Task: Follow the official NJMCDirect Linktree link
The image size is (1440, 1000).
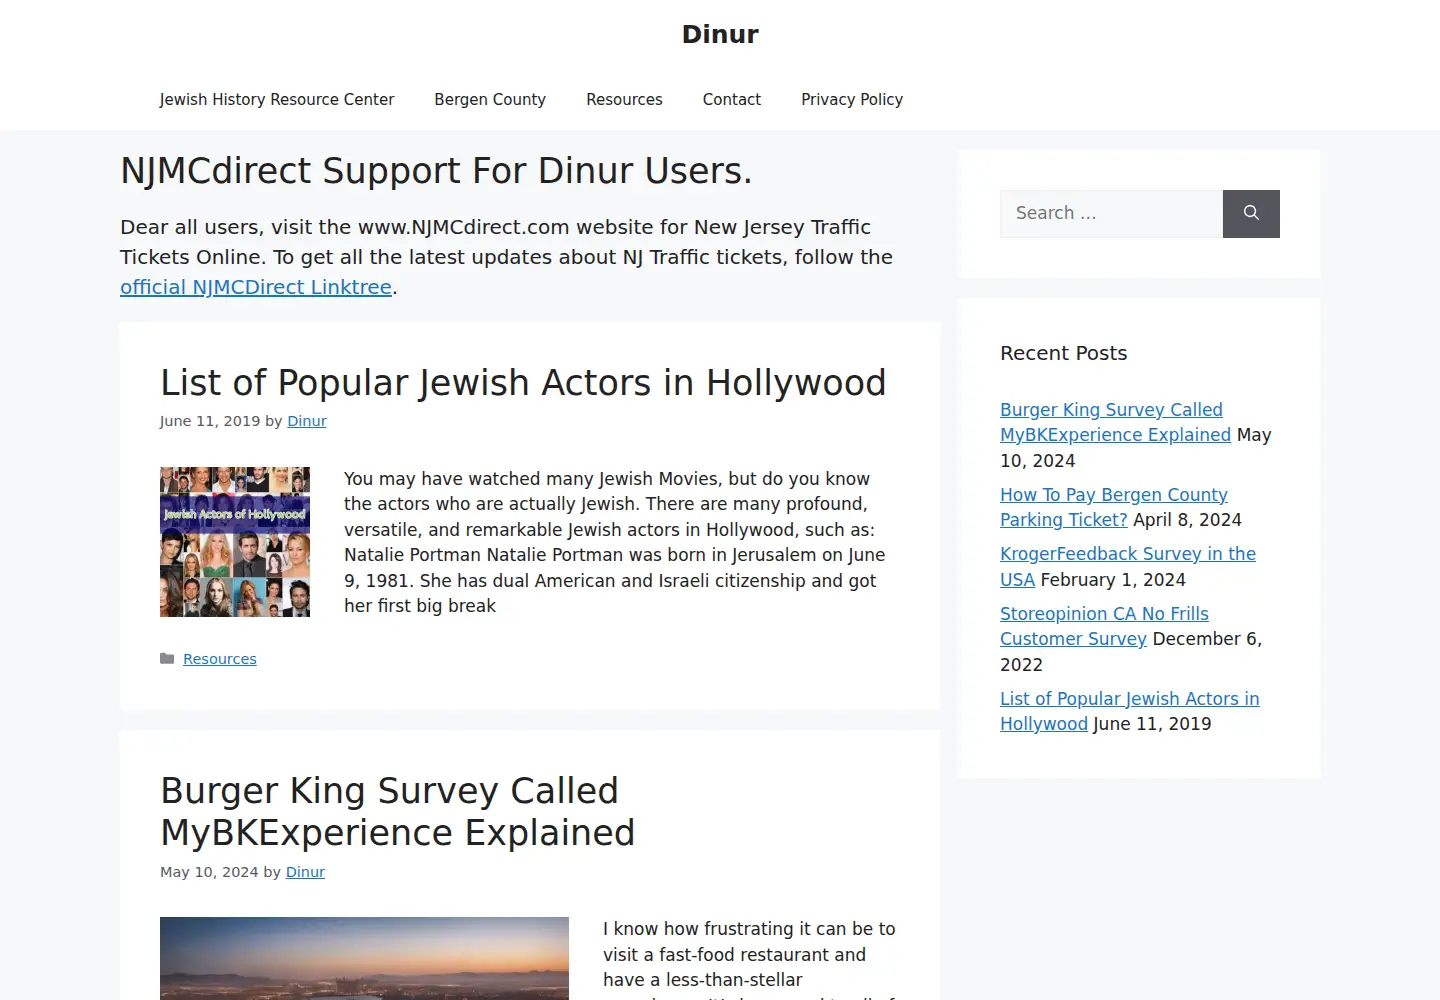Action: point(256,288)
